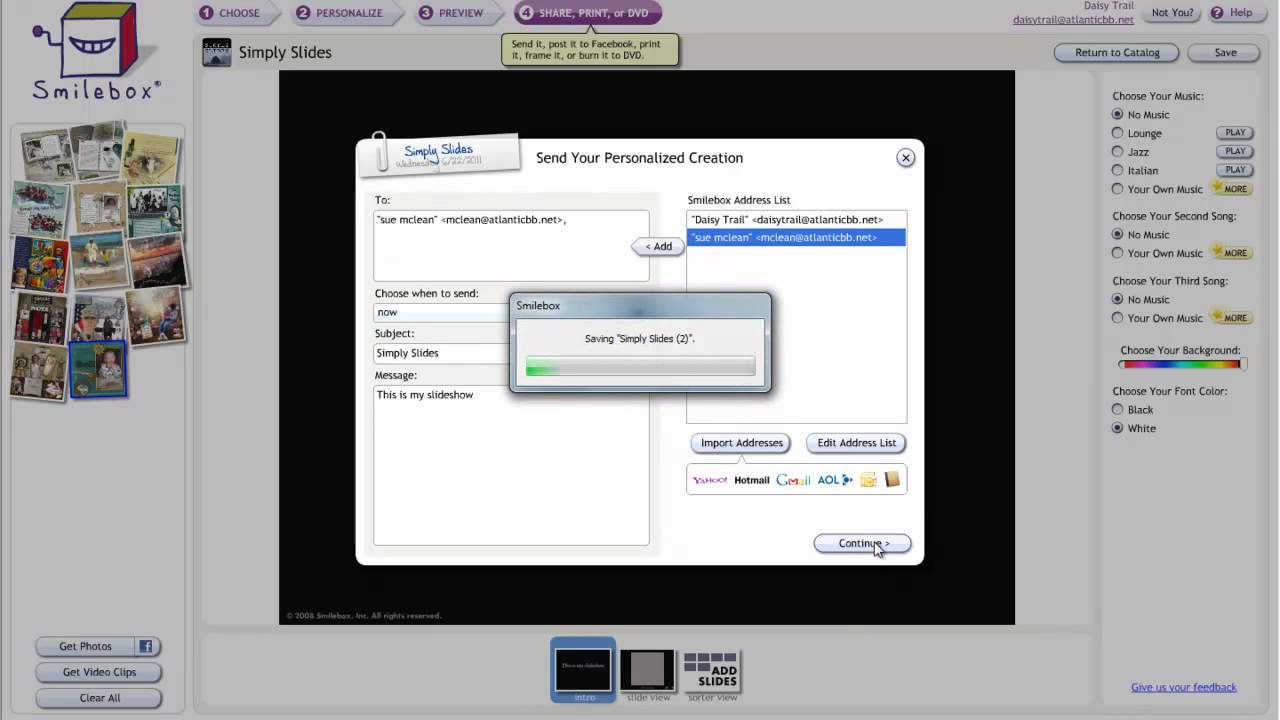Close the Send Your Personalized Creation dialog
Image resolution: width=1280 pixels, height=720 pixels.
[x=905, y=158]
